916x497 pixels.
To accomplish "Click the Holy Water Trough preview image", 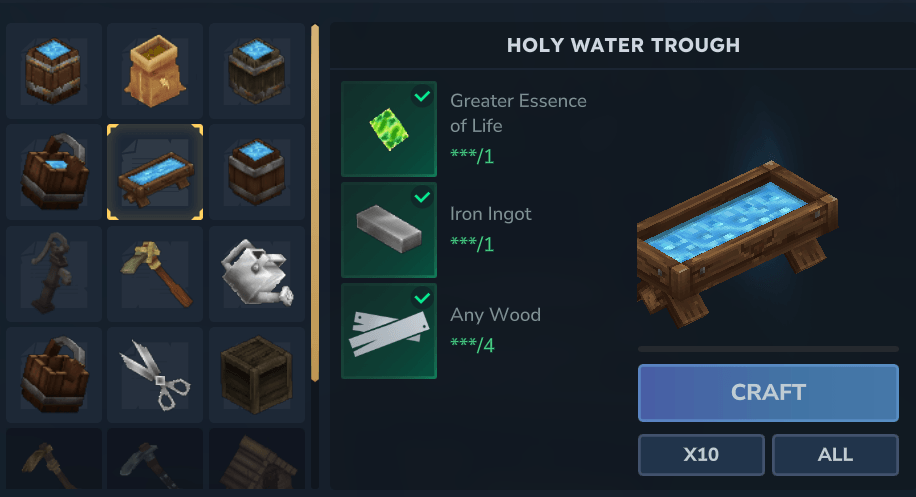I will (x=737, y=244).
